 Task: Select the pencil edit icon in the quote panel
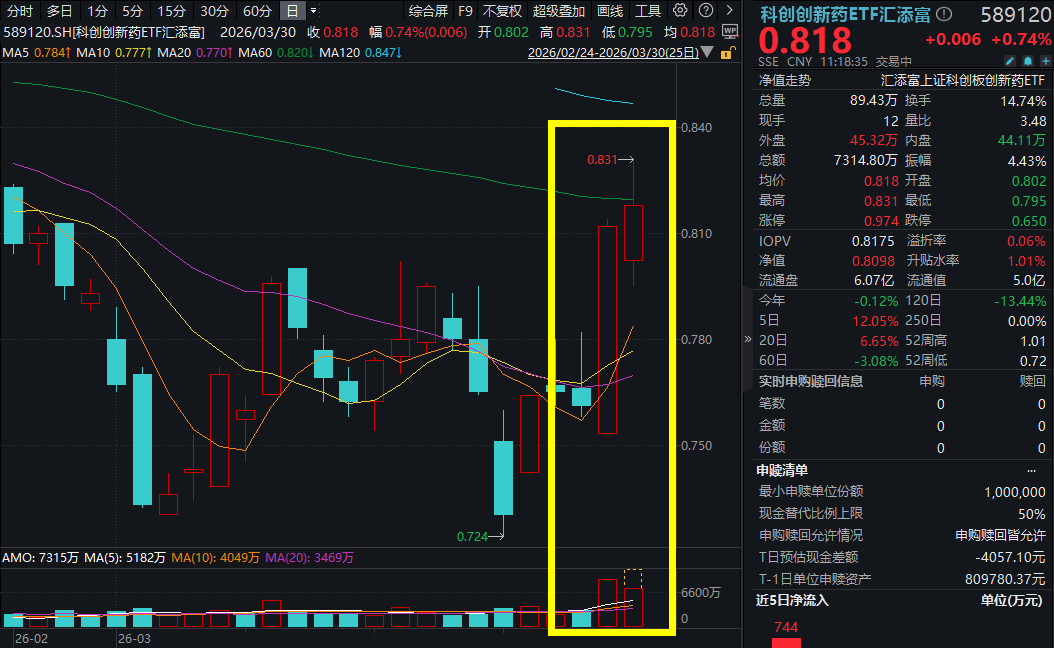[1009, 61]
